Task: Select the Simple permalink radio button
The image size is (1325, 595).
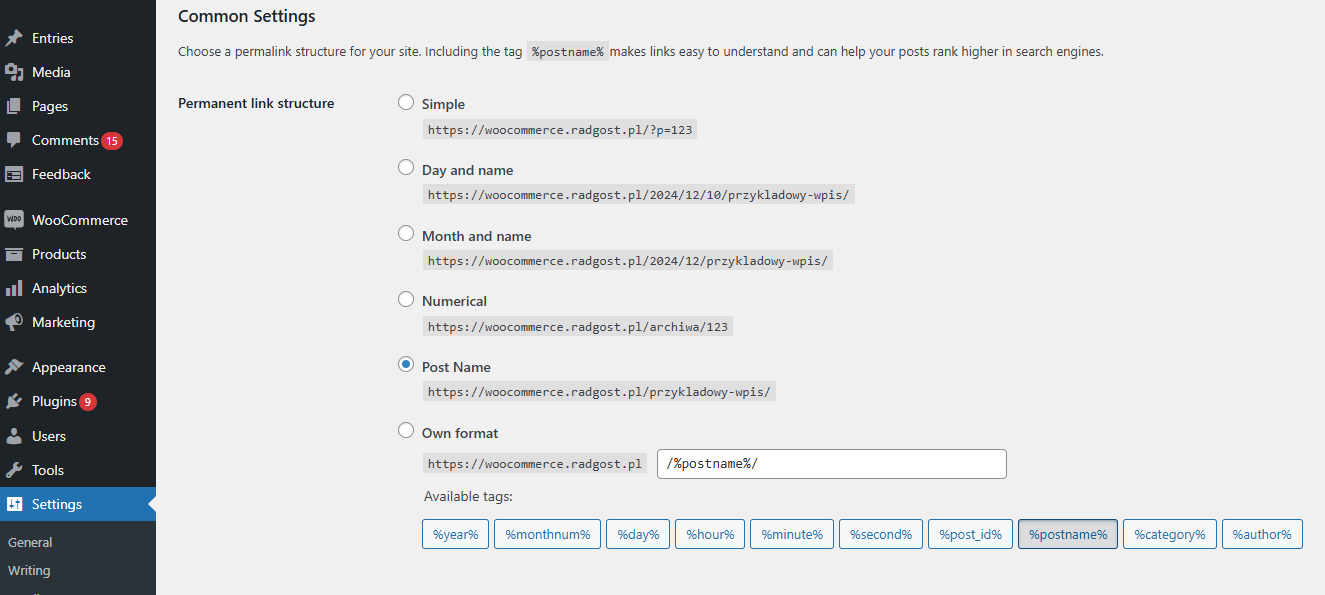Action: click(x=406, y=102)
